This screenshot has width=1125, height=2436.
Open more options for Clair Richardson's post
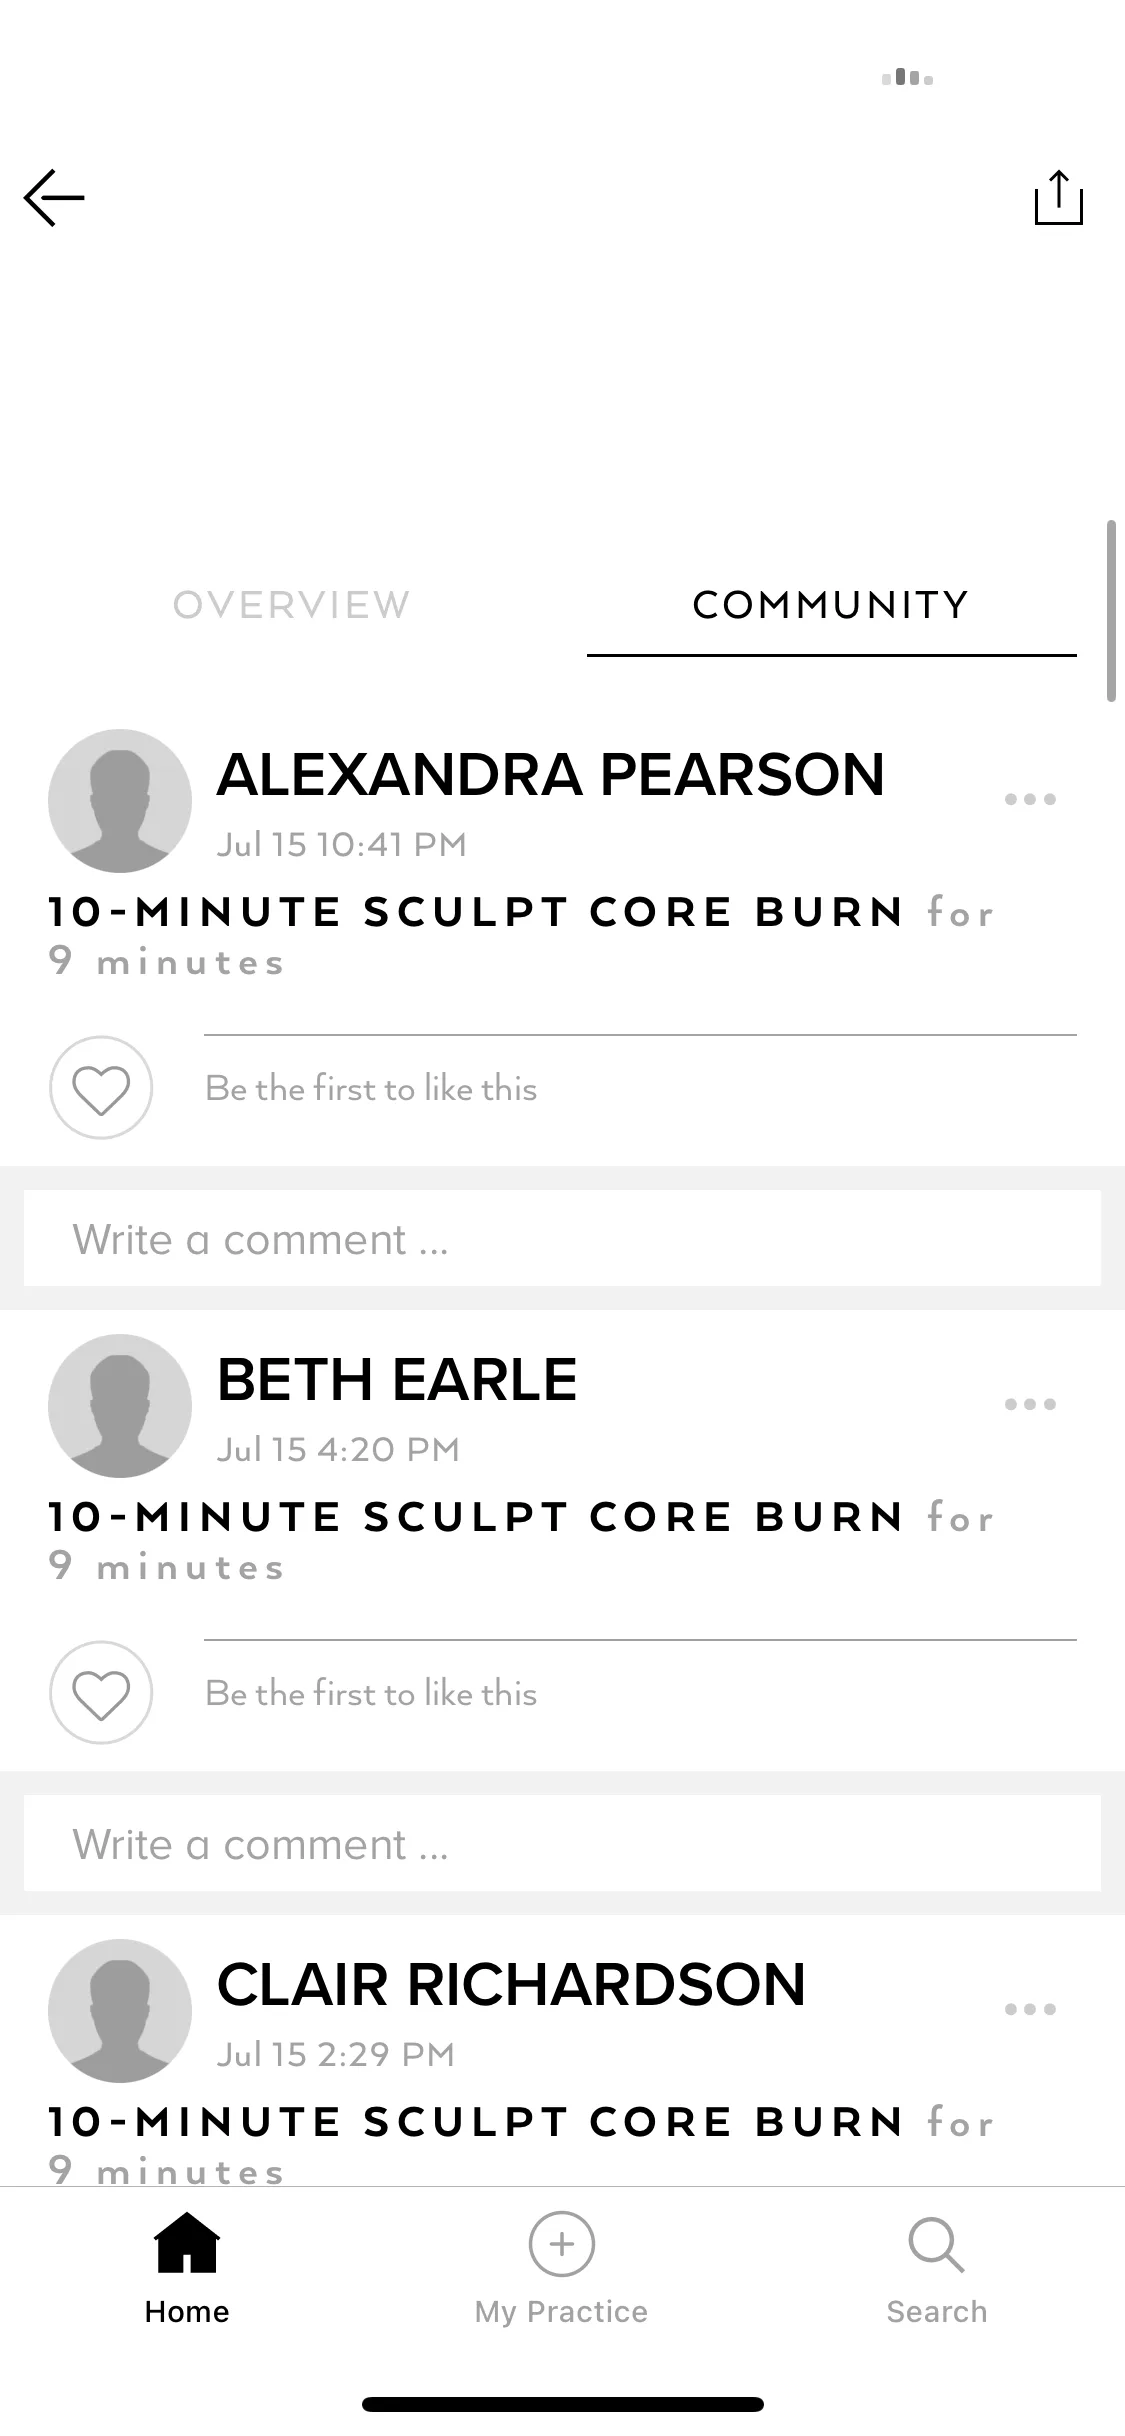(1030, 2009)
